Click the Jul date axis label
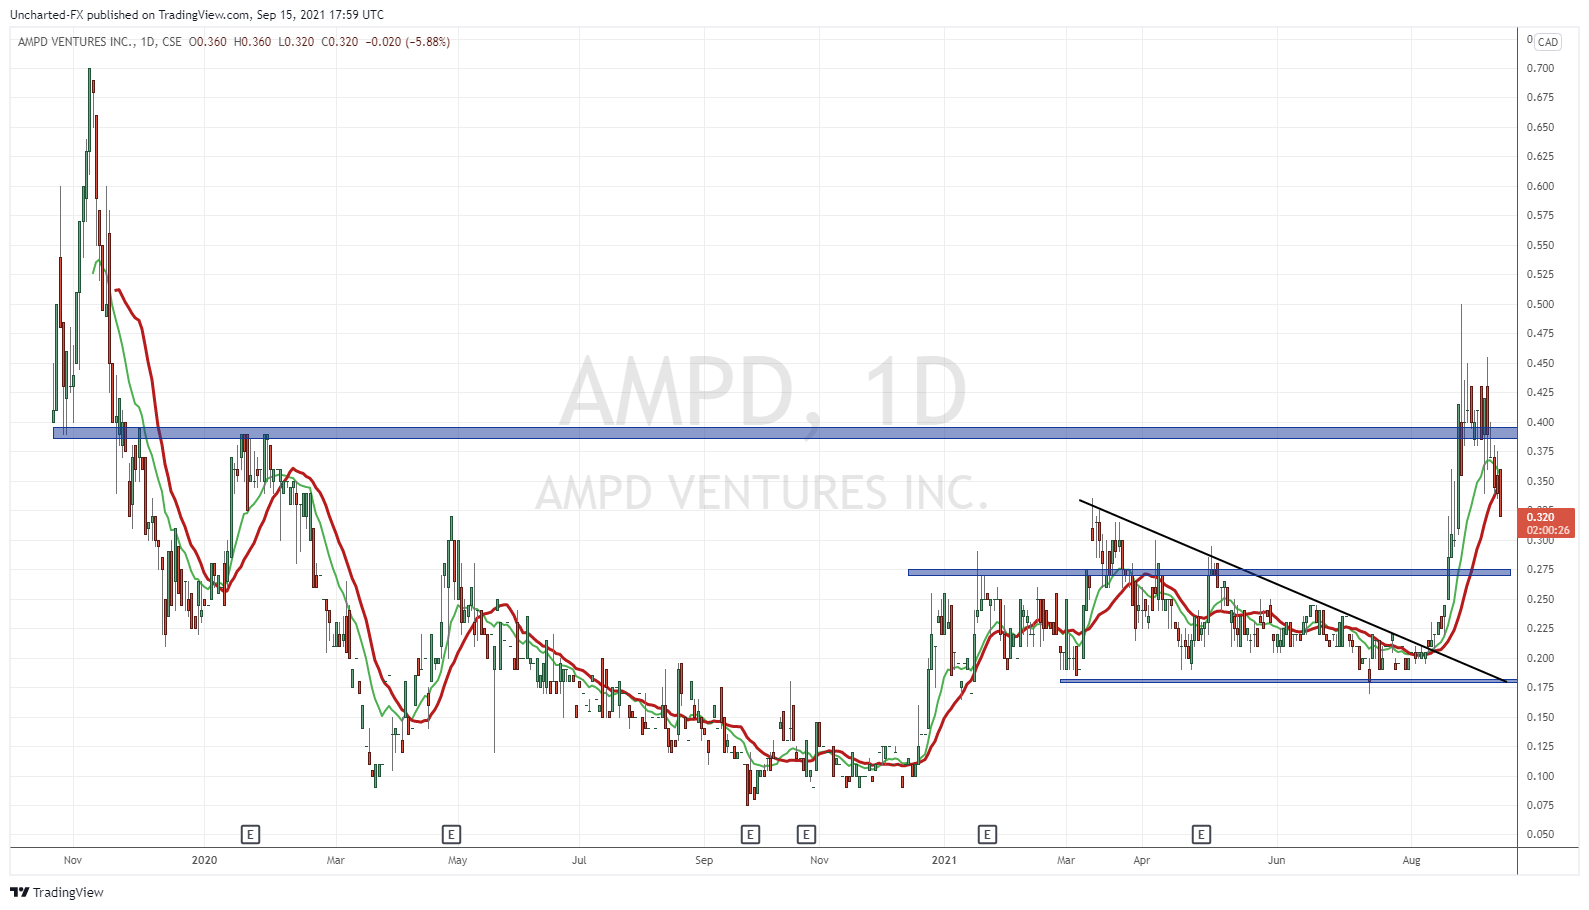Image resolution: width=1589 pixels, height=910 pixels. point(579,860)
